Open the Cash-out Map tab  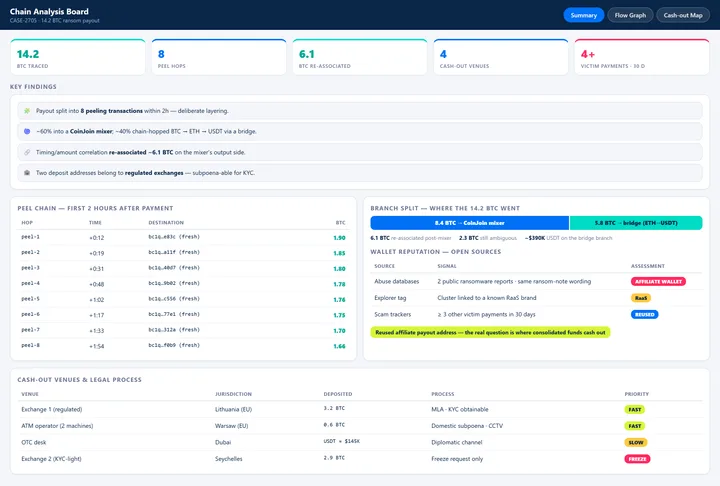(683, 15)
